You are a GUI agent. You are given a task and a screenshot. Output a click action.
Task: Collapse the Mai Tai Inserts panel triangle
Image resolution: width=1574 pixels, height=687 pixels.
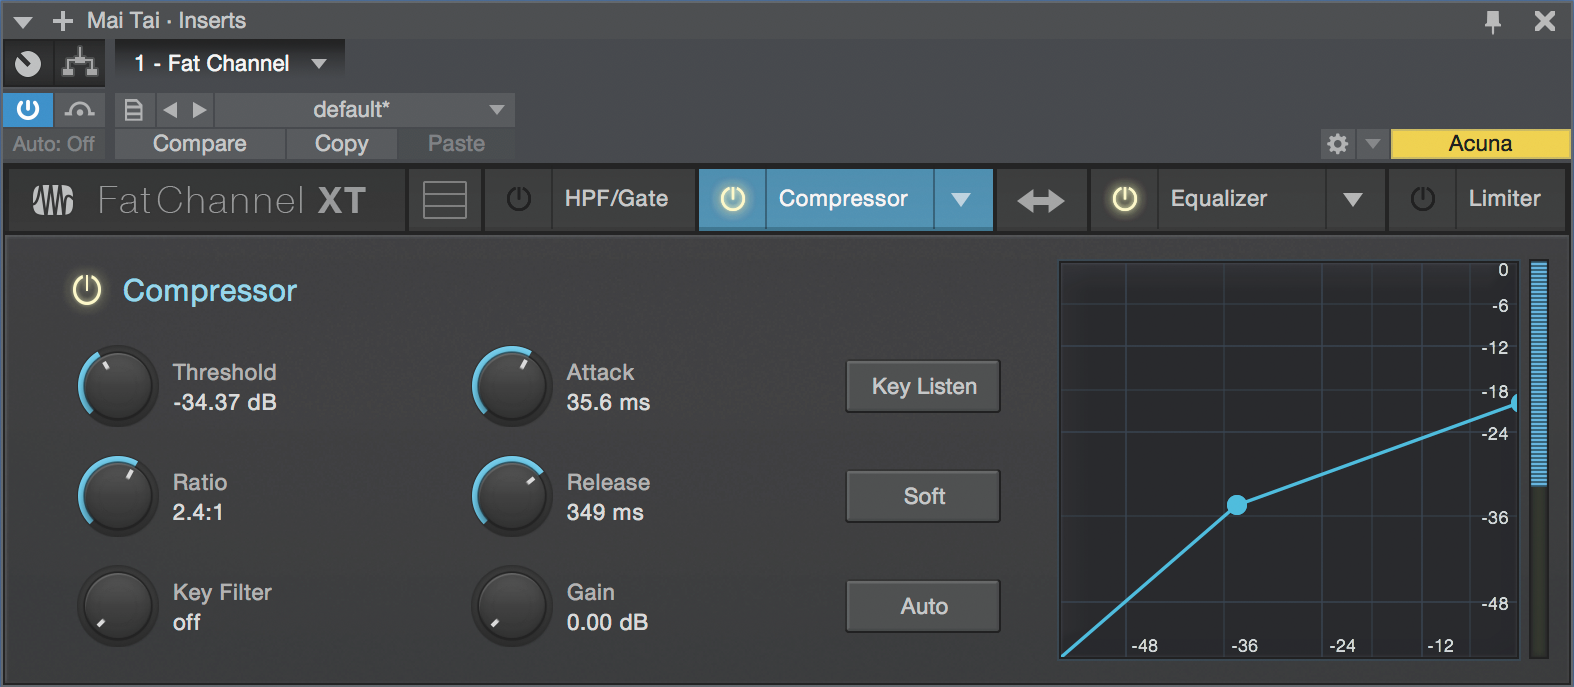(x=22, y=21)
